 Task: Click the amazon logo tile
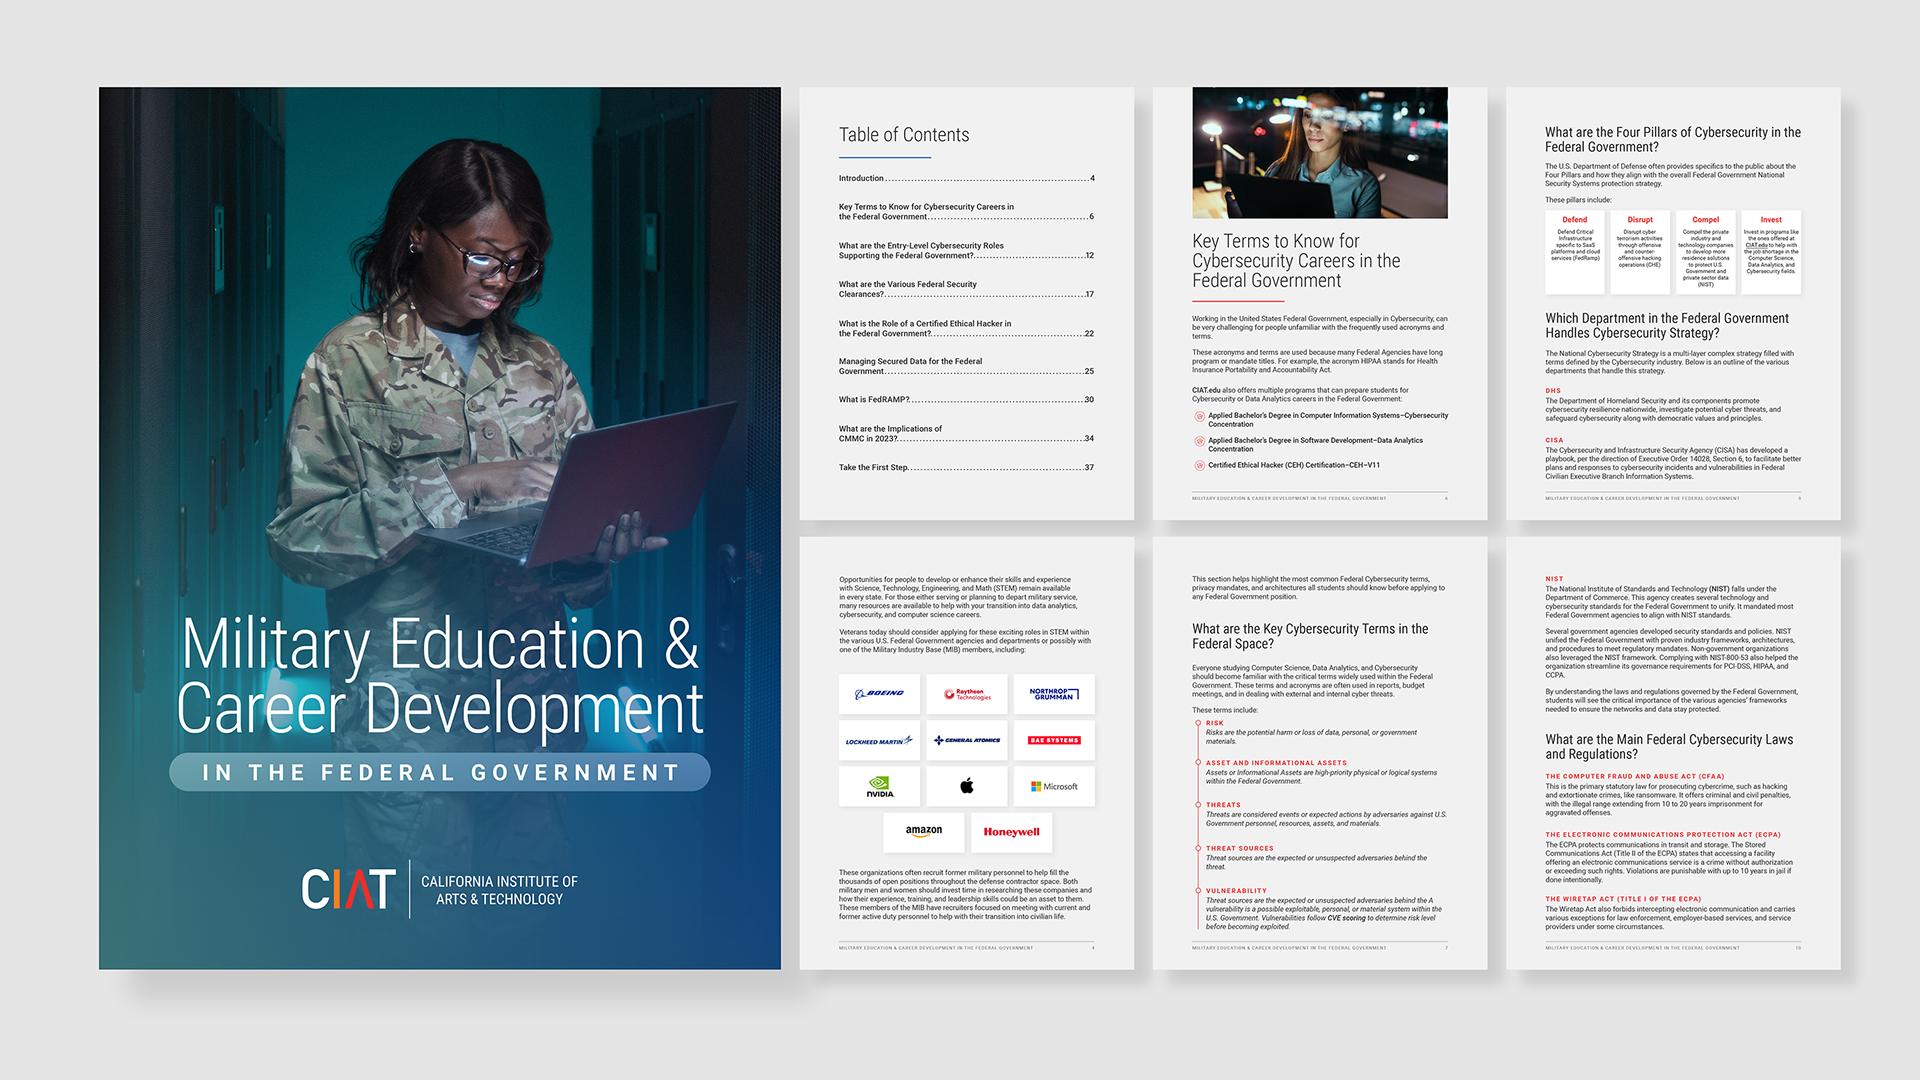[x=923, y=832]
